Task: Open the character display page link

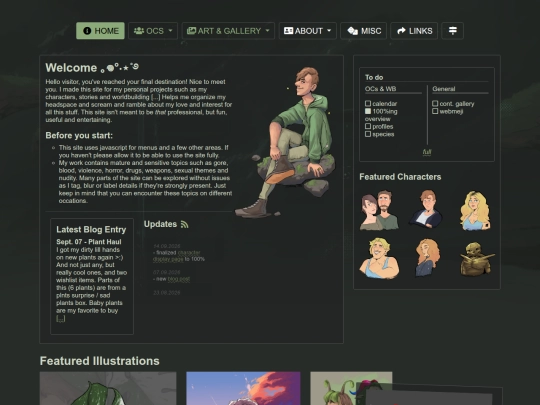Action: 177,256
